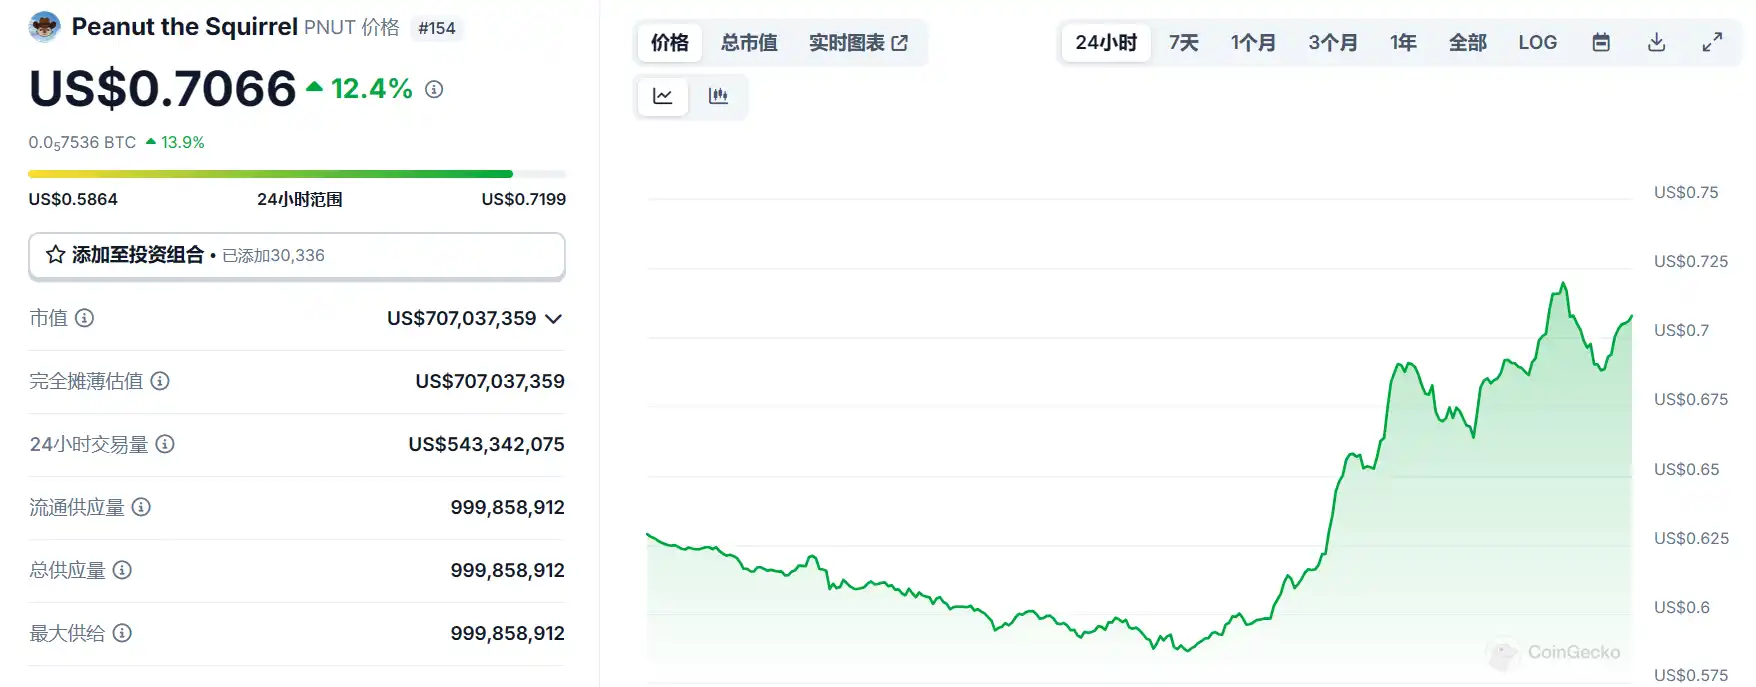Image resolution: width=1756 pixels, height=687 pixels.
Task: Click the info icon beside 12.4% change
Action: pyautogui.click(x=434, y=90)
